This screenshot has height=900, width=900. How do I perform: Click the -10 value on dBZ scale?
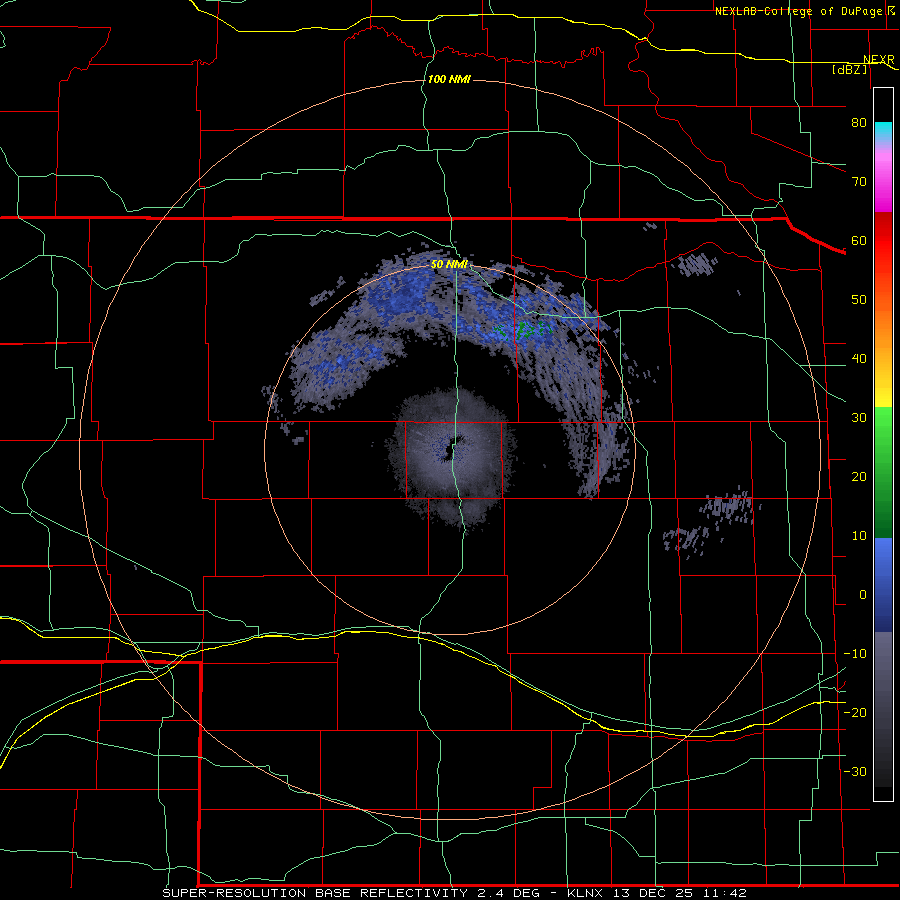[855, 654]
